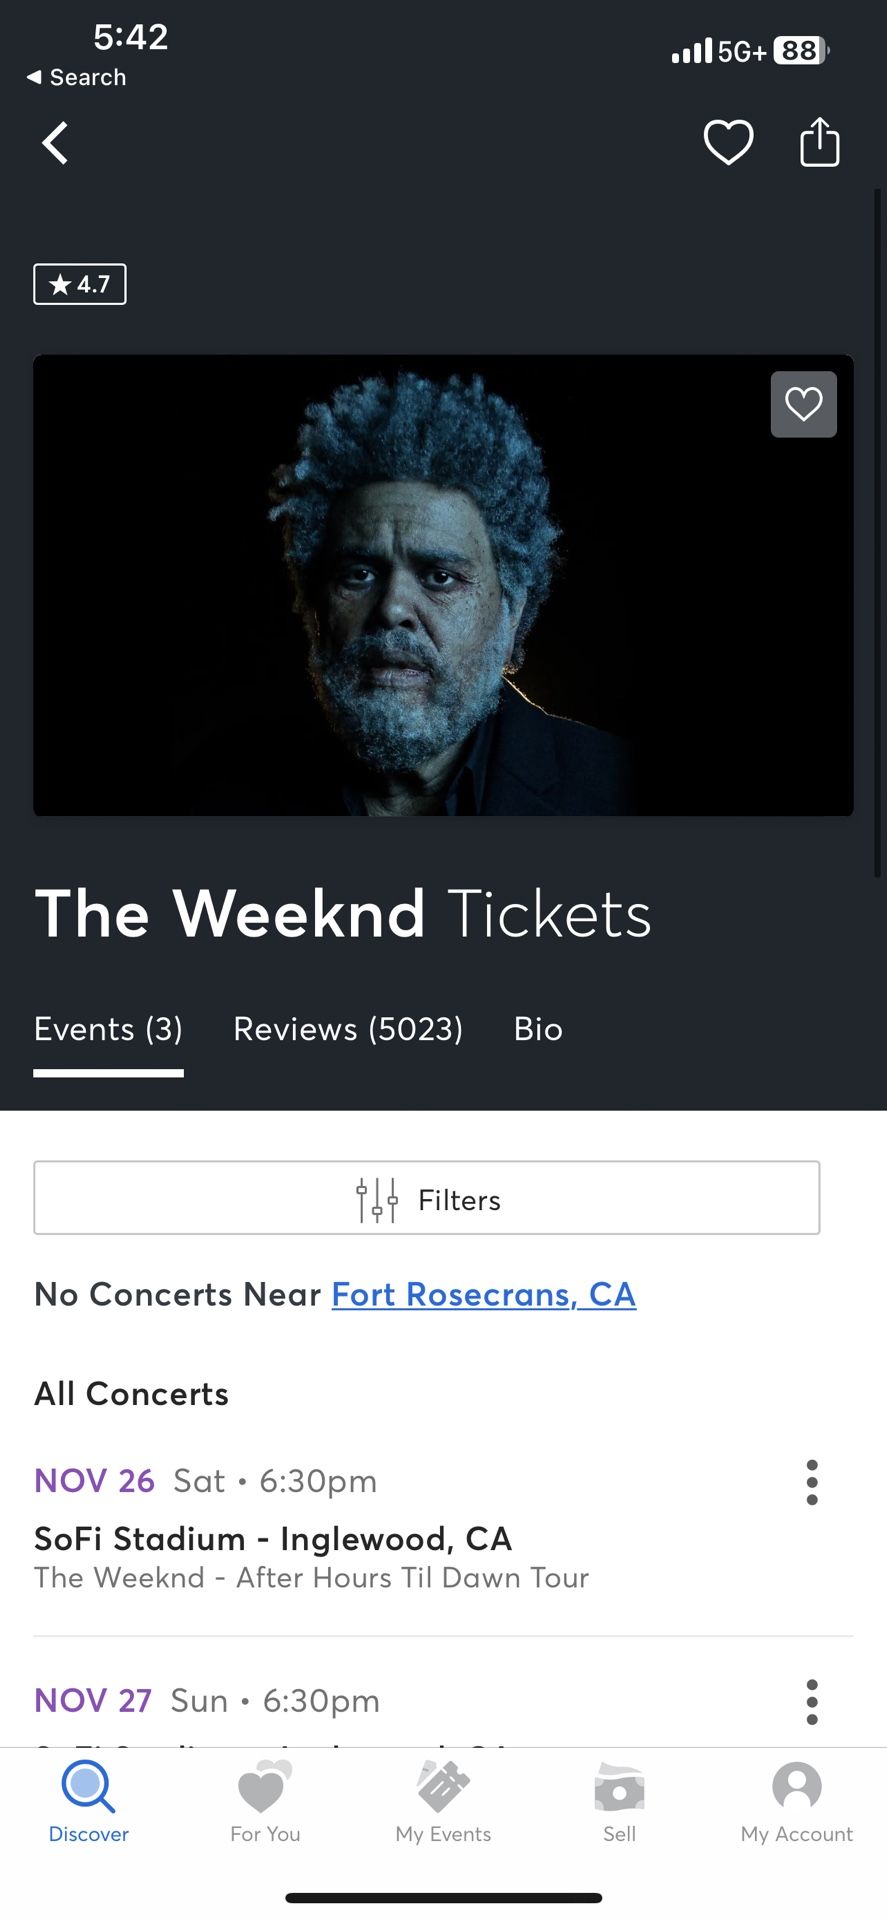Open more options for NOV 27 concert
This screenshot has width=887, height=1920.
click(x=812, y=1701)
